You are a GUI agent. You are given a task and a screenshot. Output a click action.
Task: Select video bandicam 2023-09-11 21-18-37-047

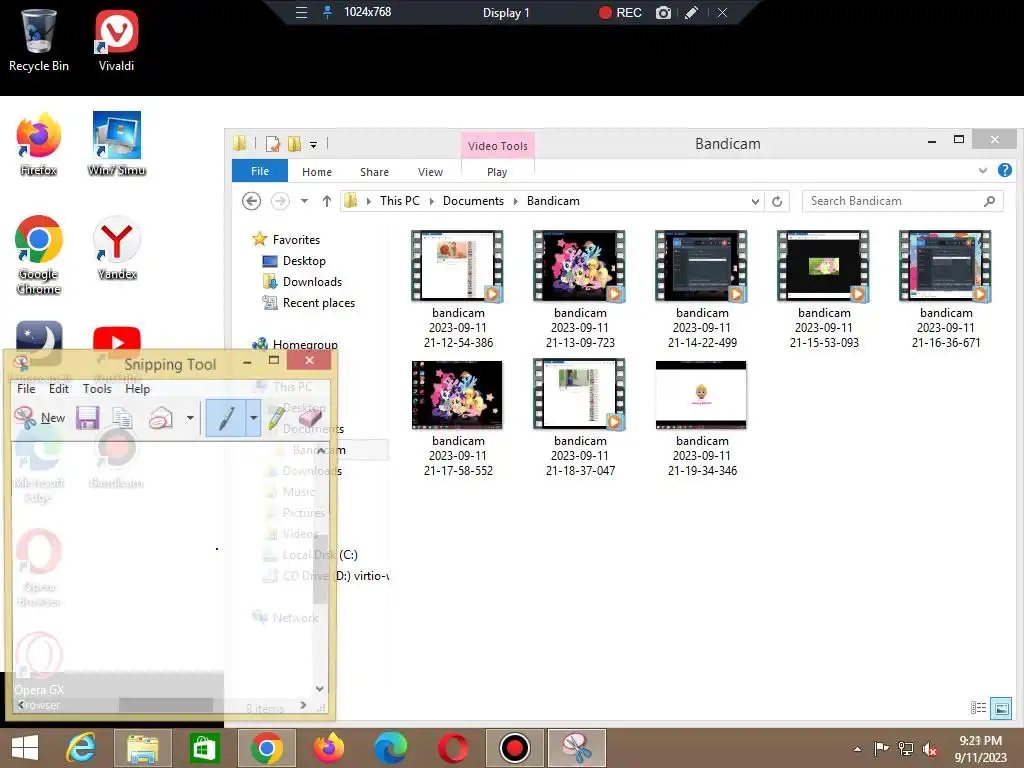click(580, 418)
